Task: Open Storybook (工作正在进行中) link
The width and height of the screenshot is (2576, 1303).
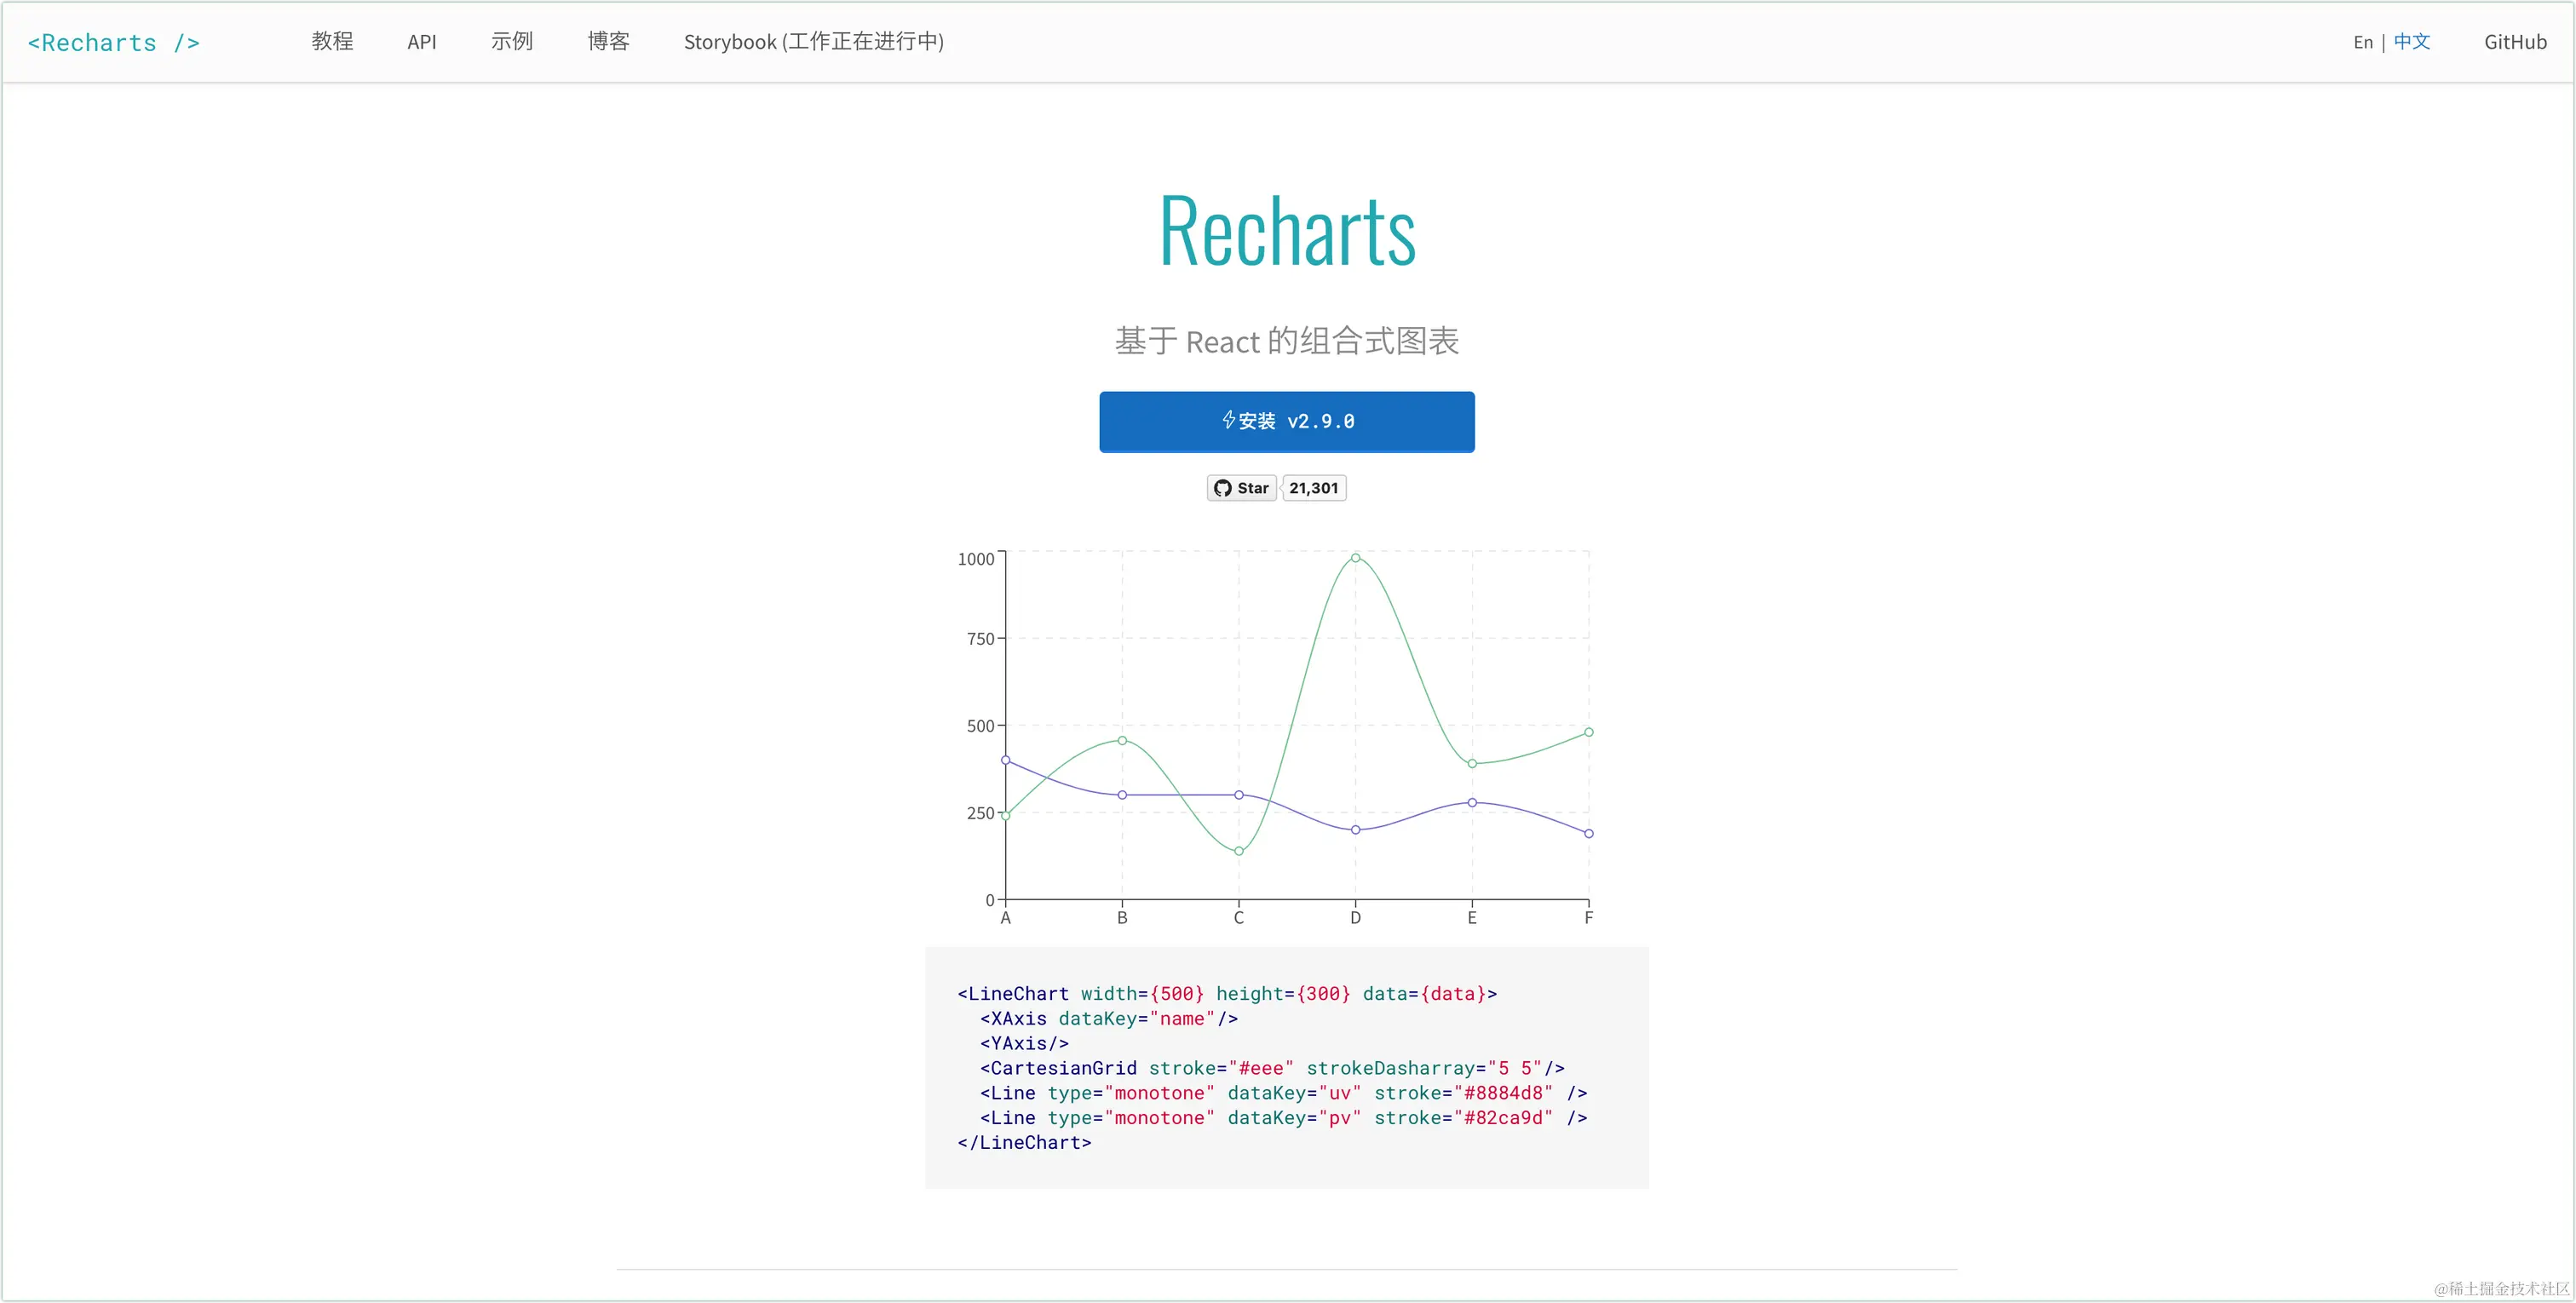Action: tap(814, 41)
